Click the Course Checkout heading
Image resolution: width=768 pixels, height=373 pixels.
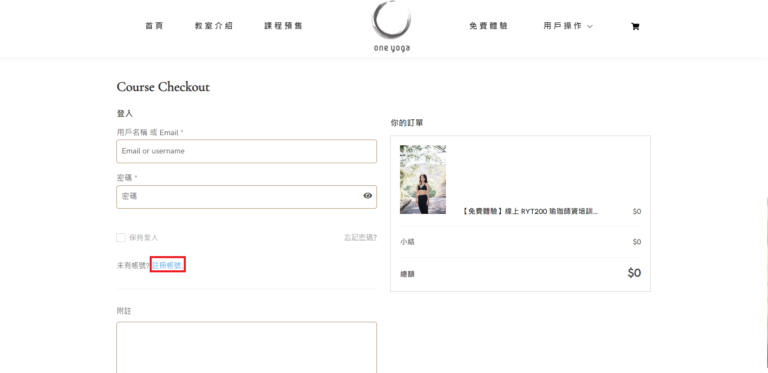click(x=163, y=87)
